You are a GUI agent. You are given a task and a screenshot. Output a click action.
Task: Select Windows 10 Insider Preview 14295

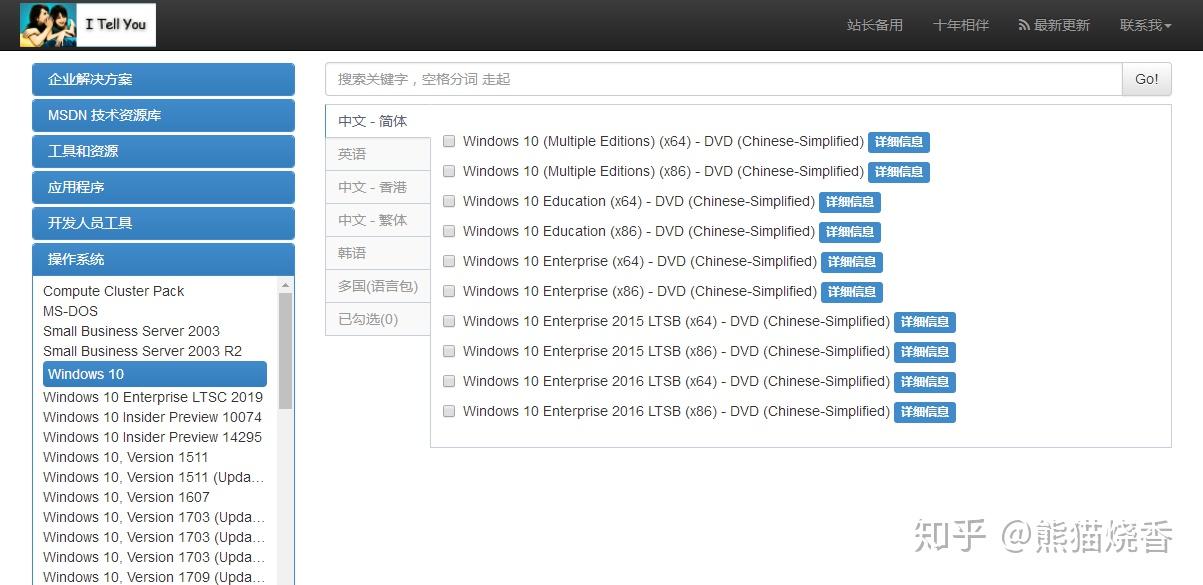point(152,437)
